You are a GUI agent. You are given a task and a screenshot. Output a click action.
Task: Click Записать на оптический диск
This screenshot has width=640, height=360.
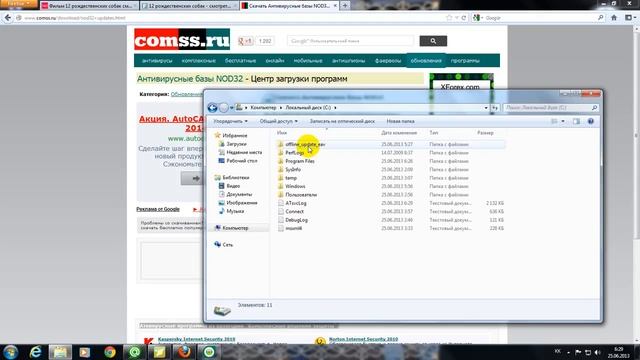[x=342, y=121]
